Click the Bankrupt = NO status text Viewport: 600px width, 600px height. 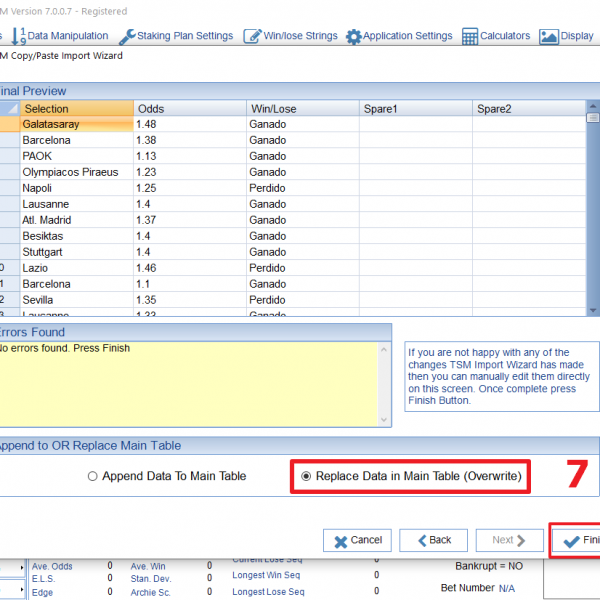[489, 566]
